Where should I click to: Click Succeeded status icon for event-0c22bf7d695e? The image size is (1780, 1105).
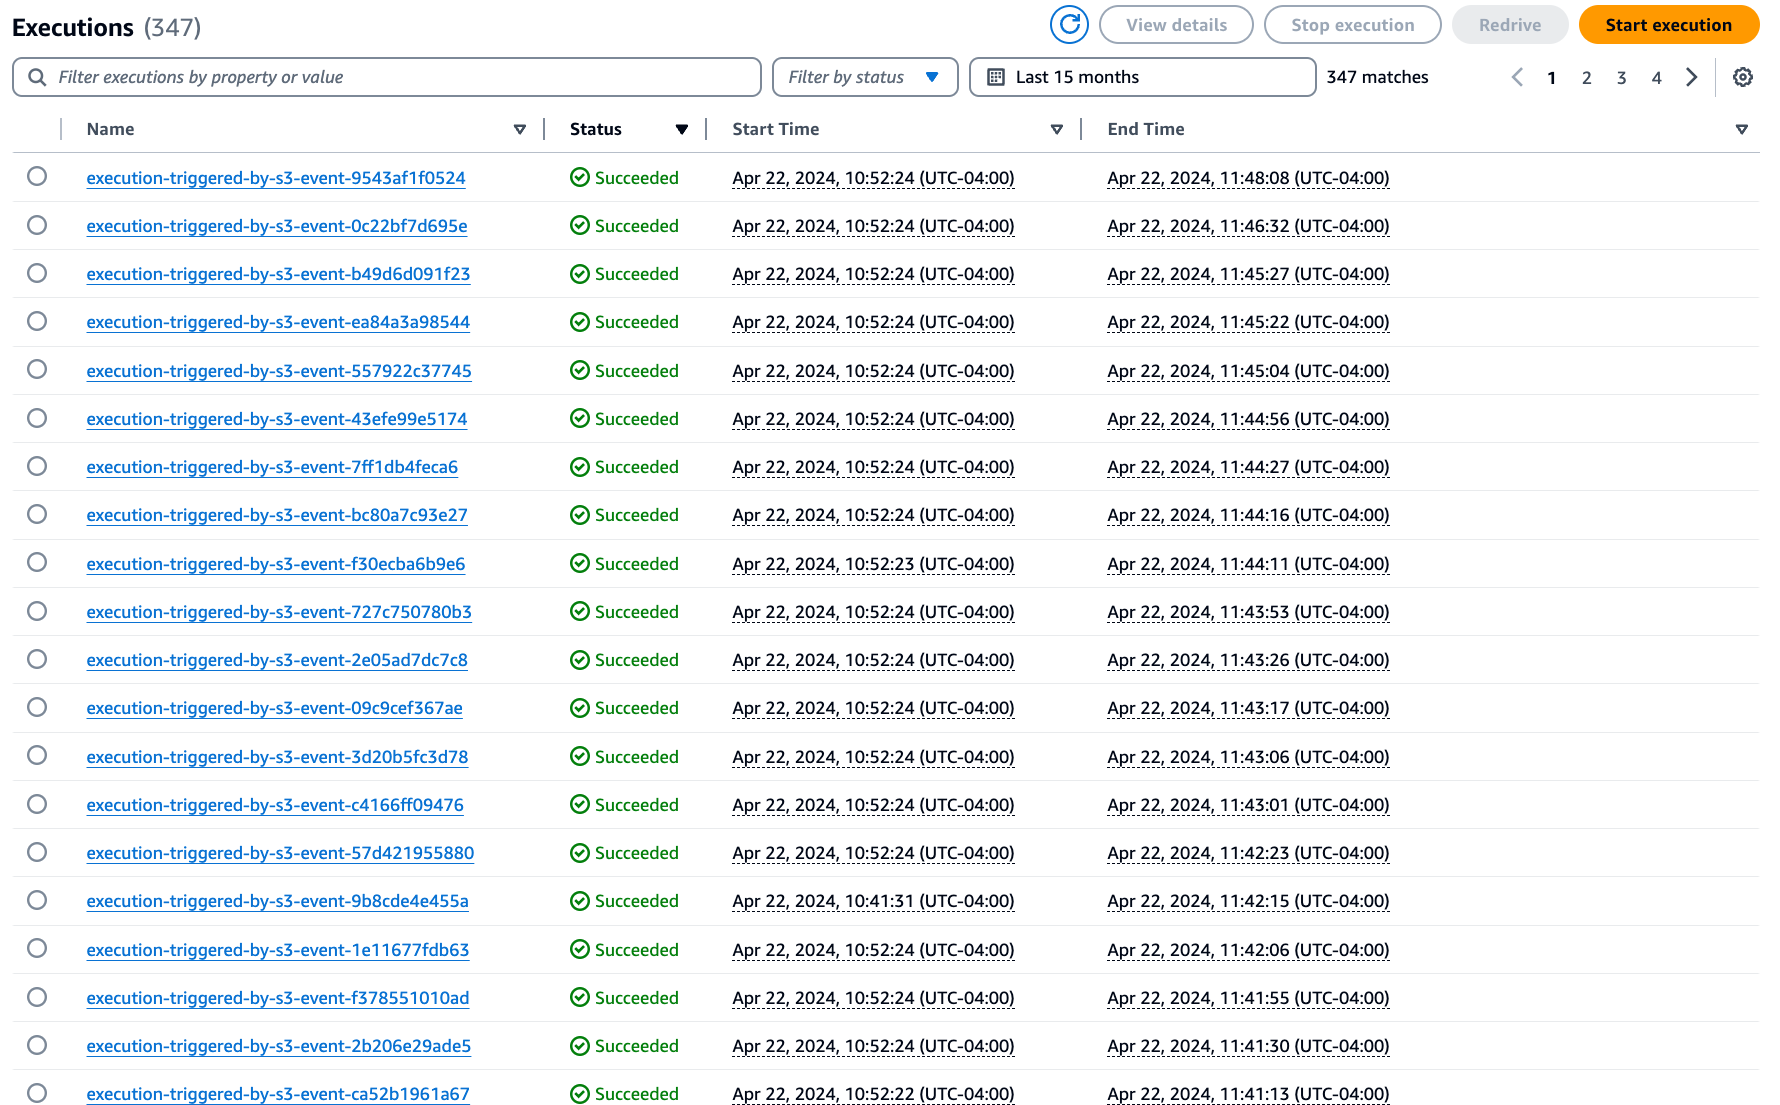coord(580,226)
